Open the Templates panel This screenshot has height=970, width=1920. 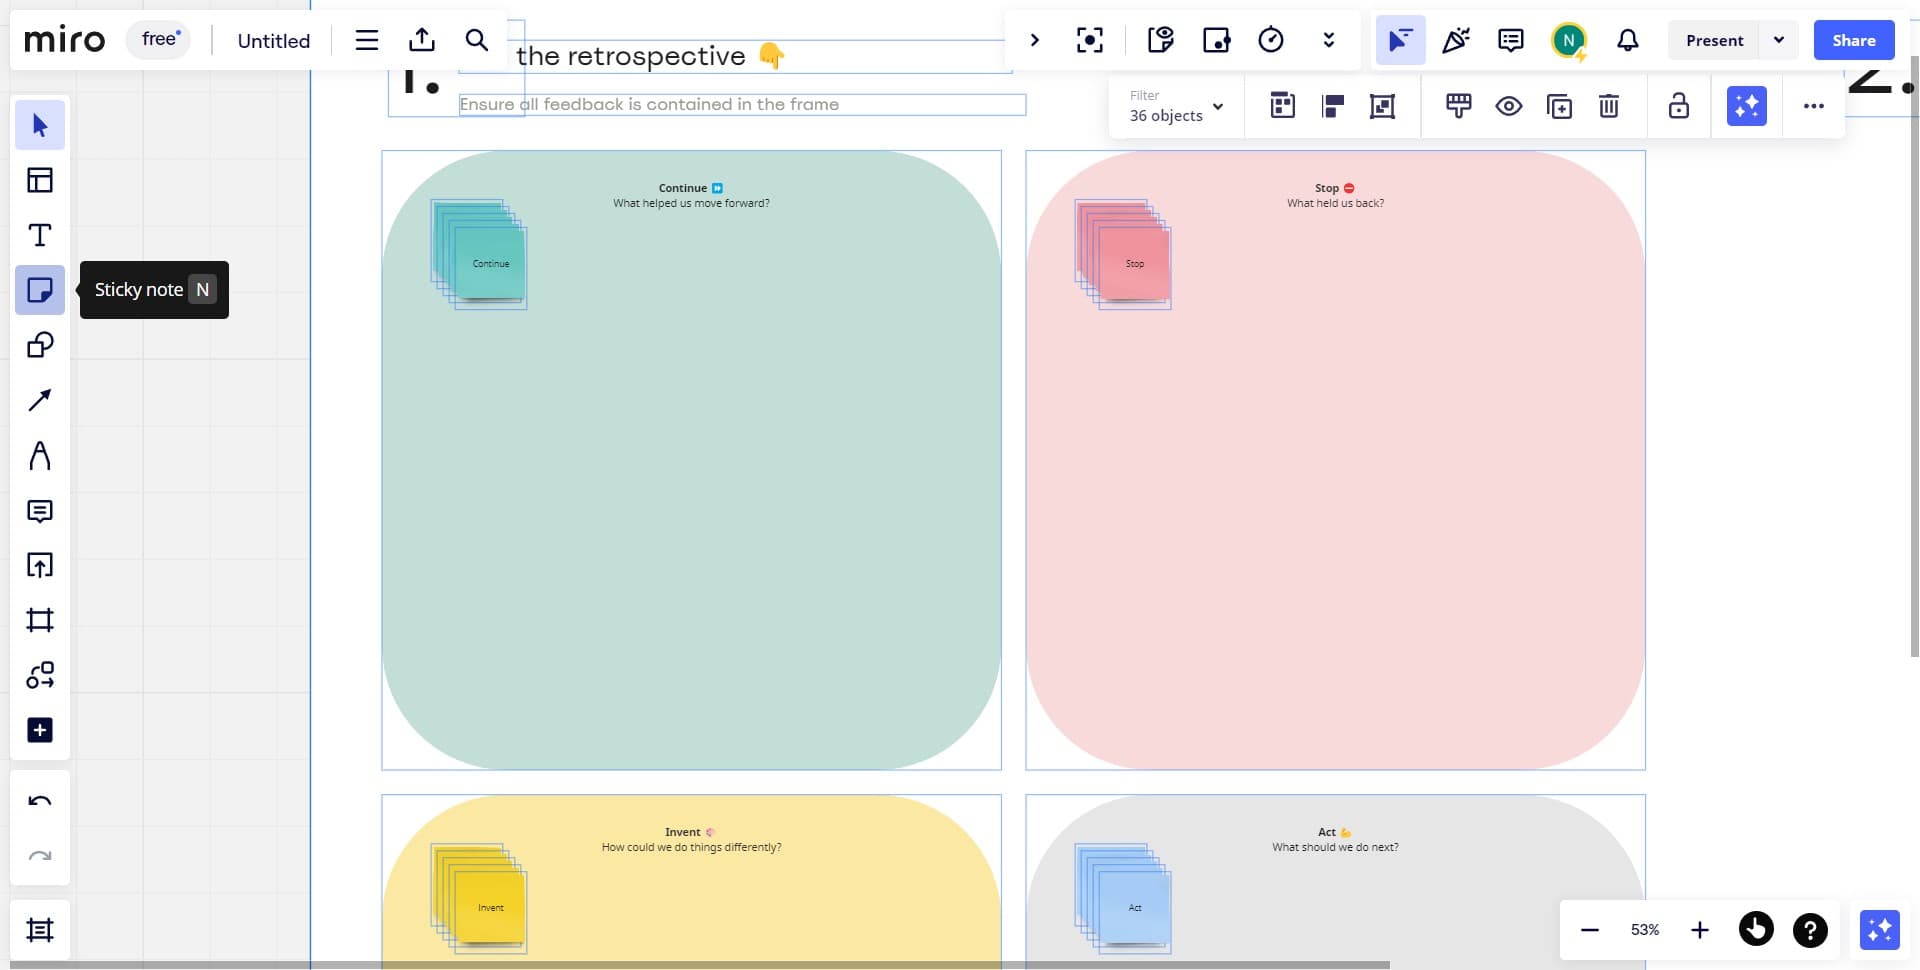[40, 180]
